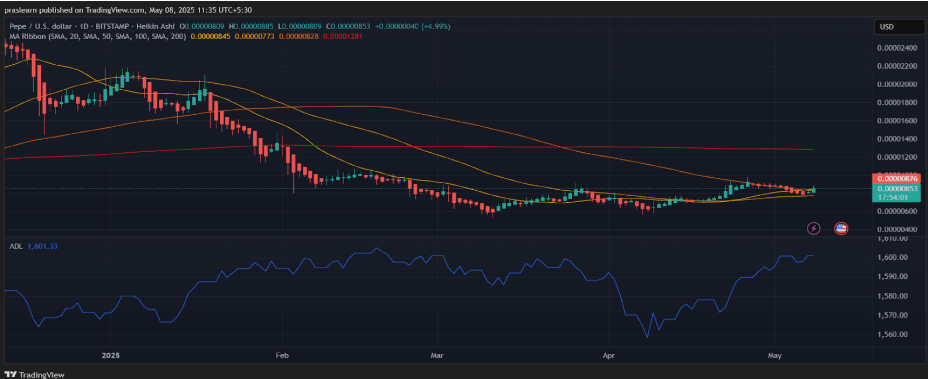This screenshot has height=379, width=928.
Task: Click the US flag economic event icon
Action: (841, 228)
